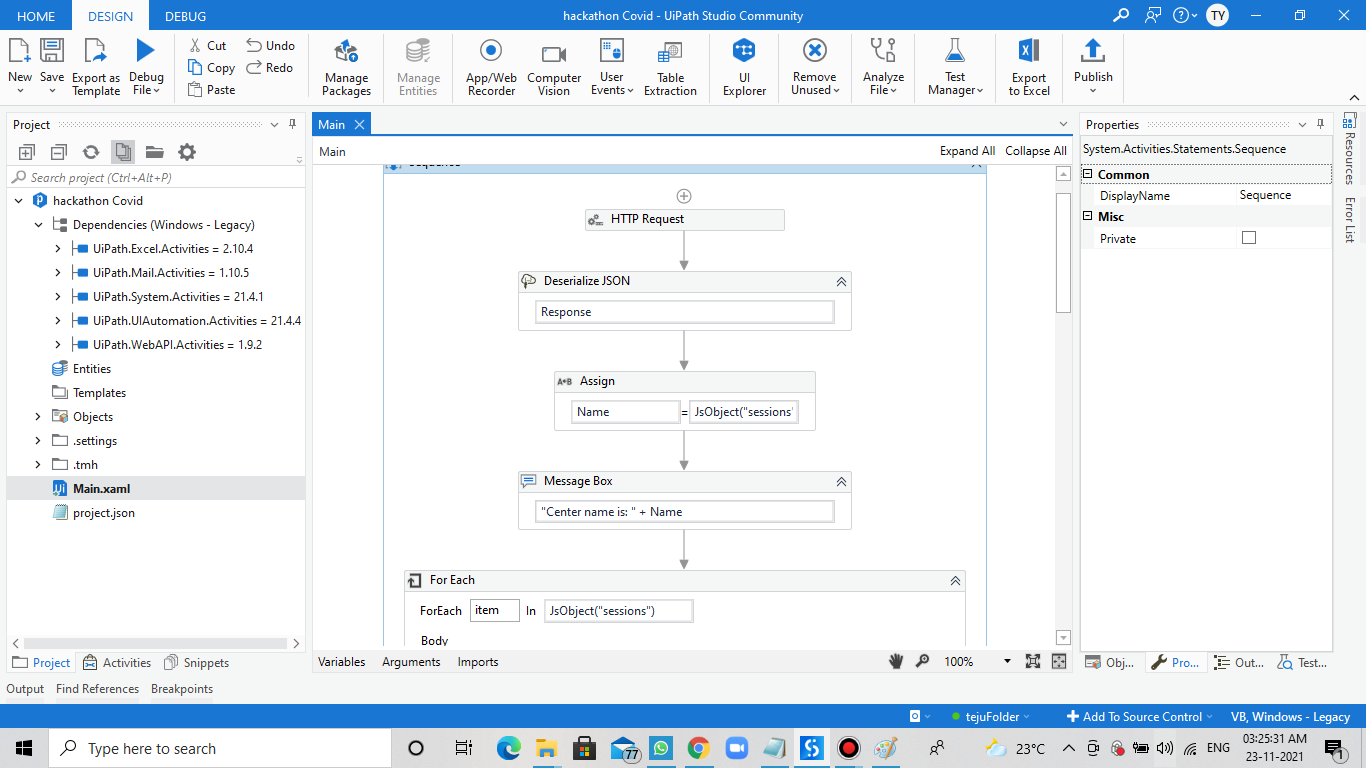Click Collapse All in designer
The width and height of the screenshot is (1366, 768).
coord(1036,151)
